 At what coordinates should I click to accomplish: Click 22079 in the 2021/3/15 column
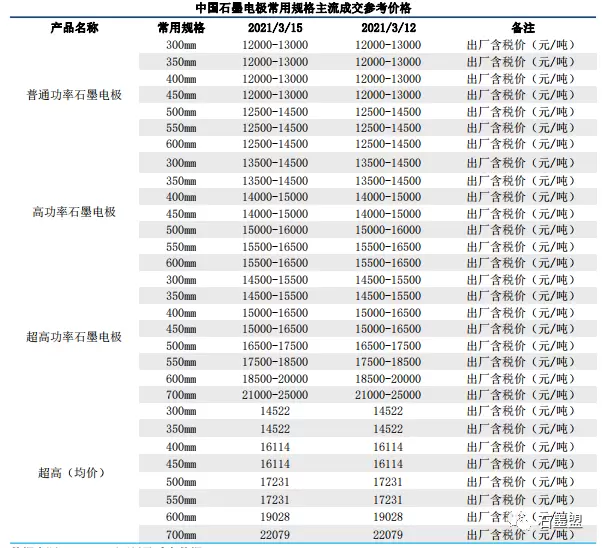click(275, 534)
